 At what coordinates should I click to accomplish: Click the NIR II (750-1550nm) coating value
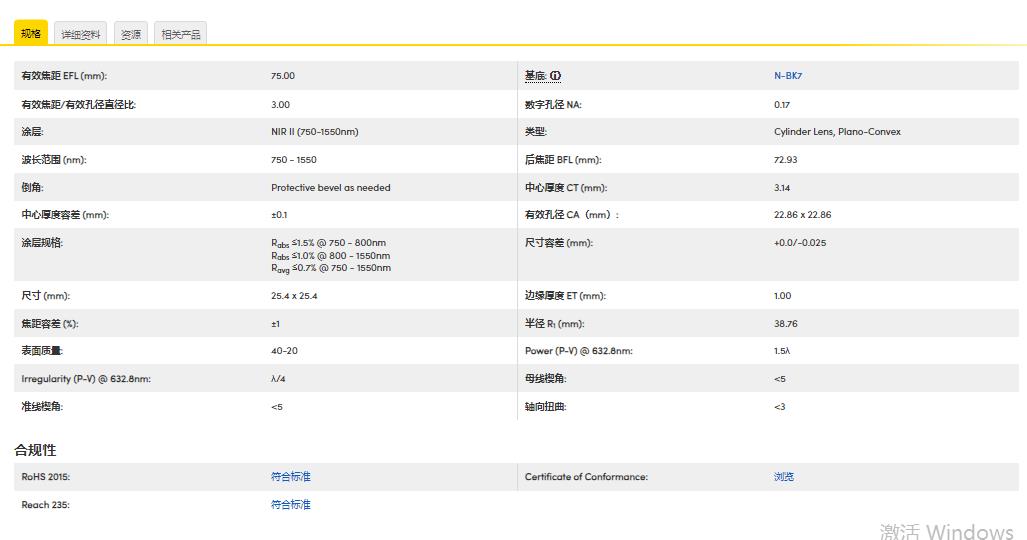click(x=314, y=132)
